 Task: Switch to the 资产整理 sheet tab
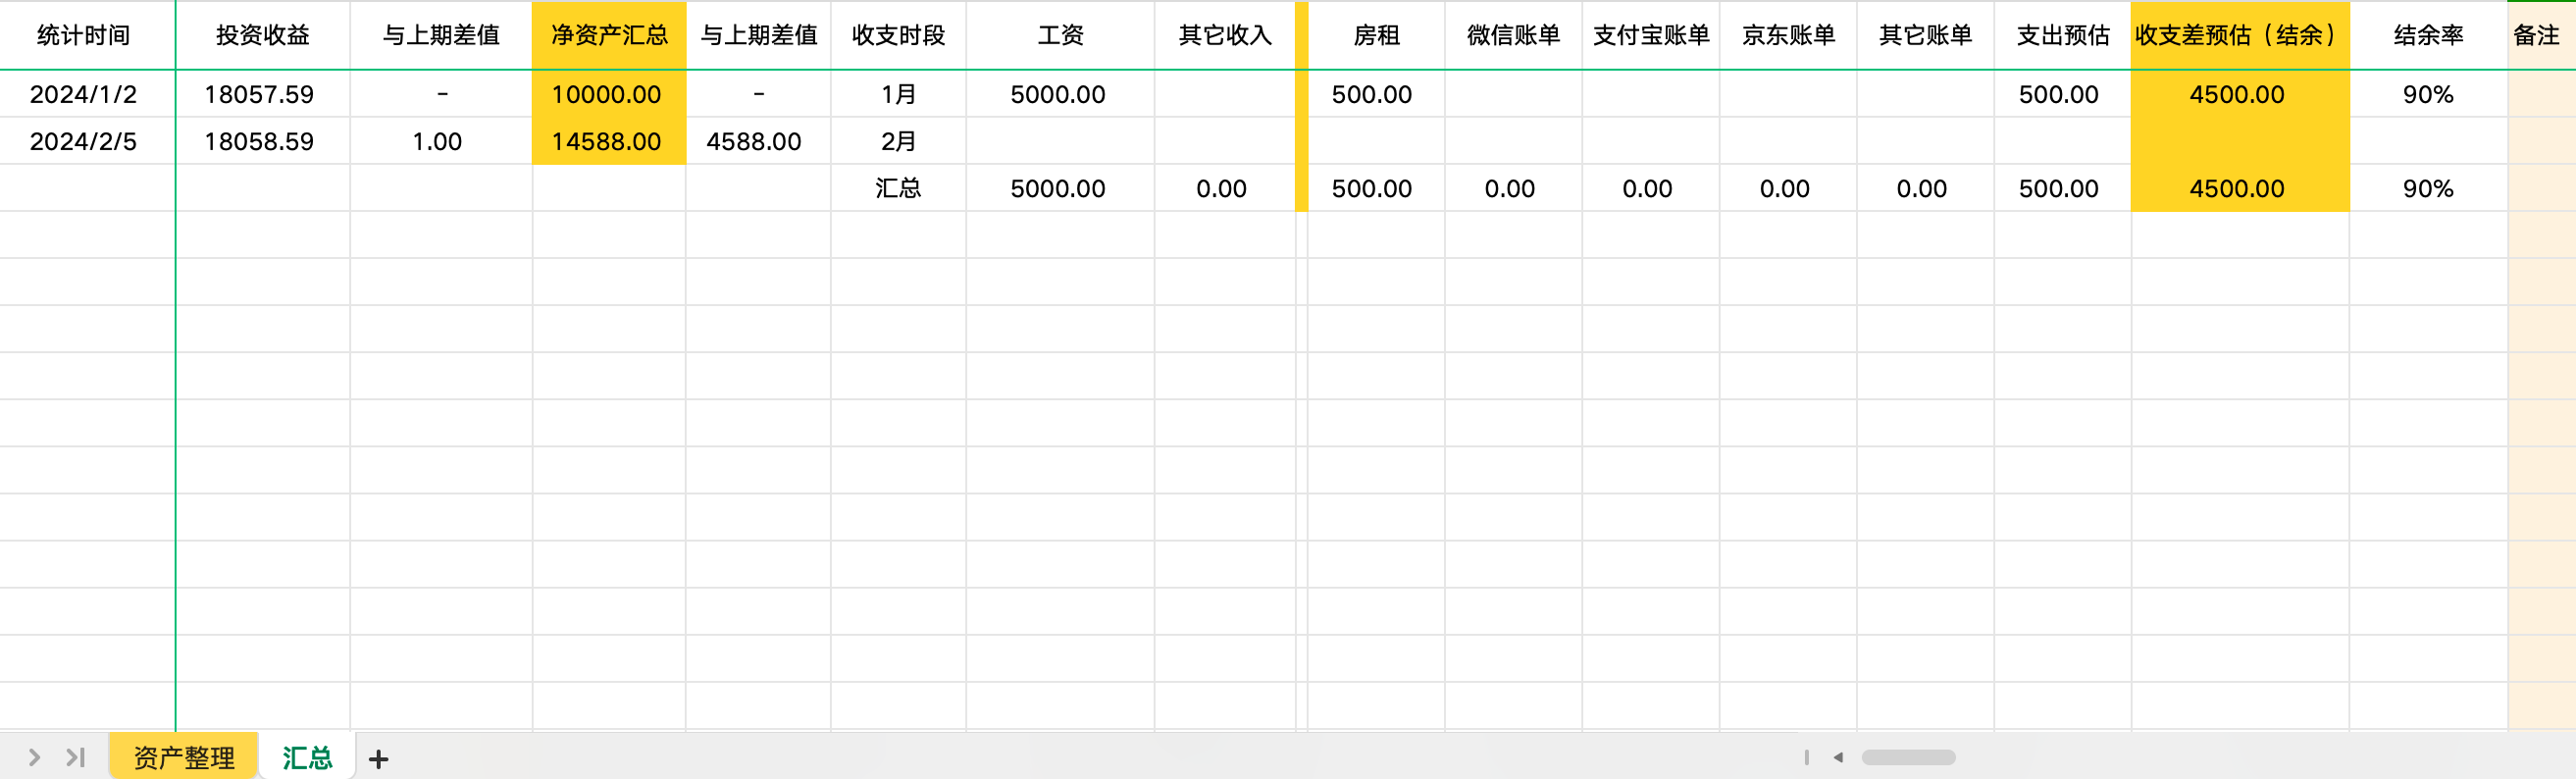click(184, 757)
